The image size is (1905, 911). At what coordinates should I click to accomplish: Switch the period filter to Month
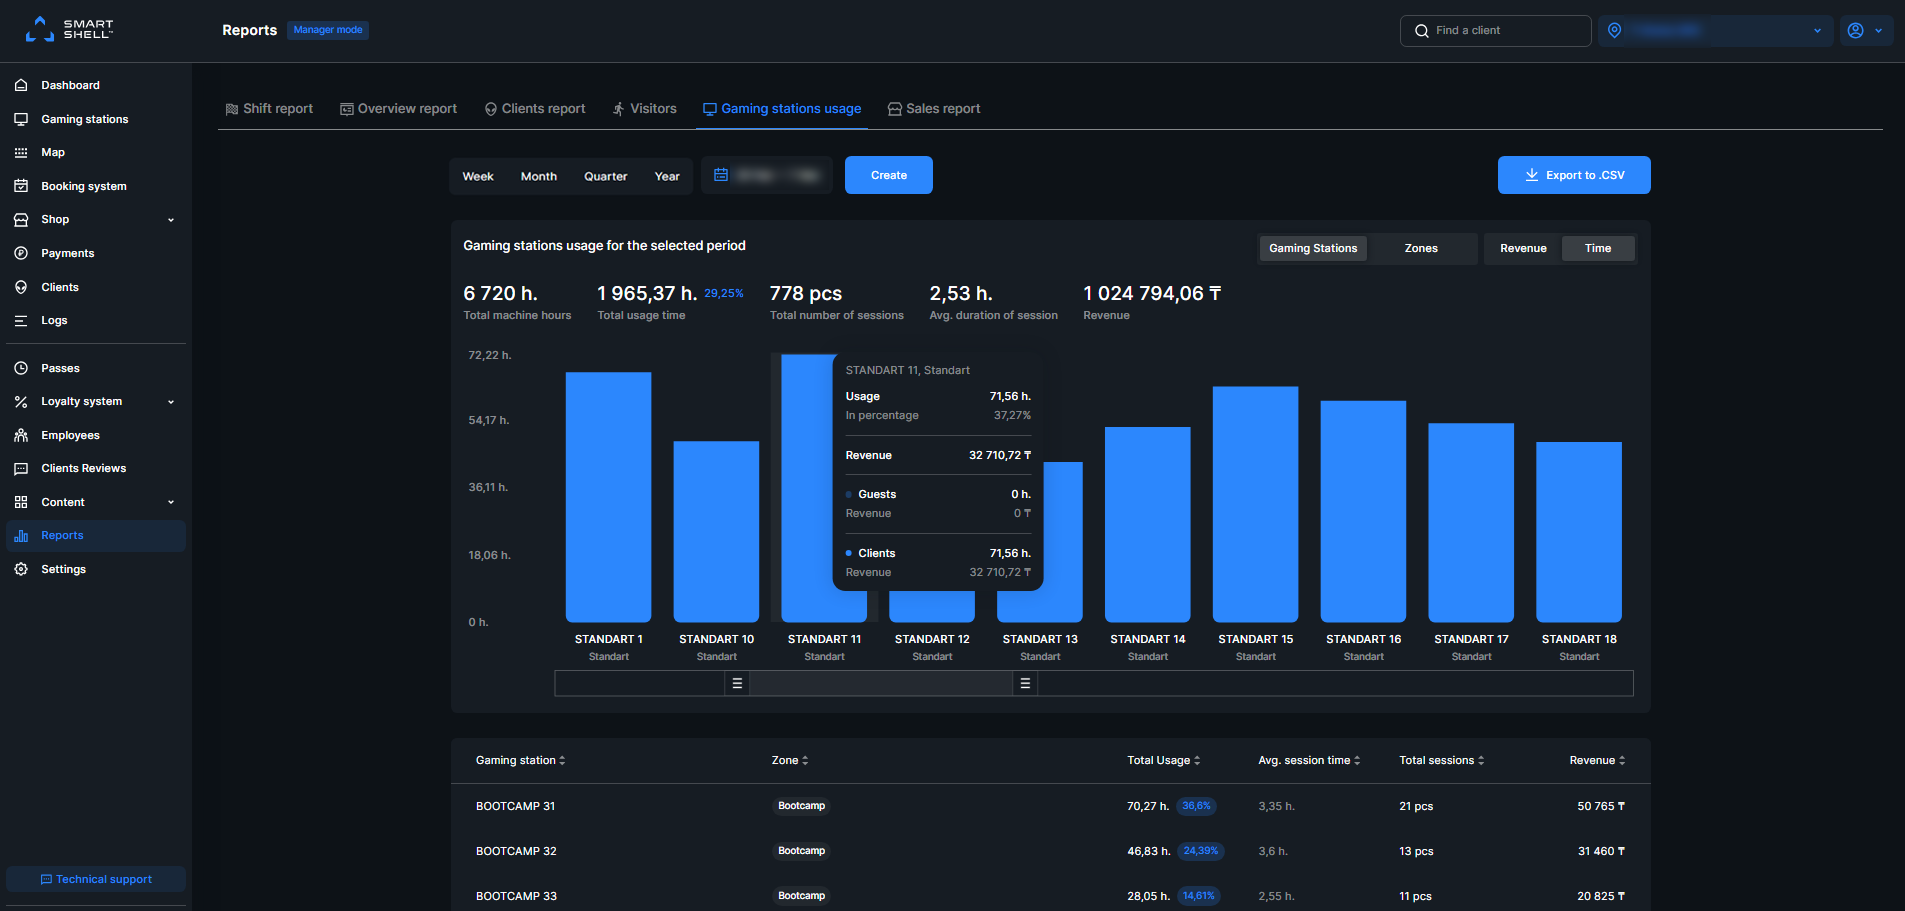(538, 175)
